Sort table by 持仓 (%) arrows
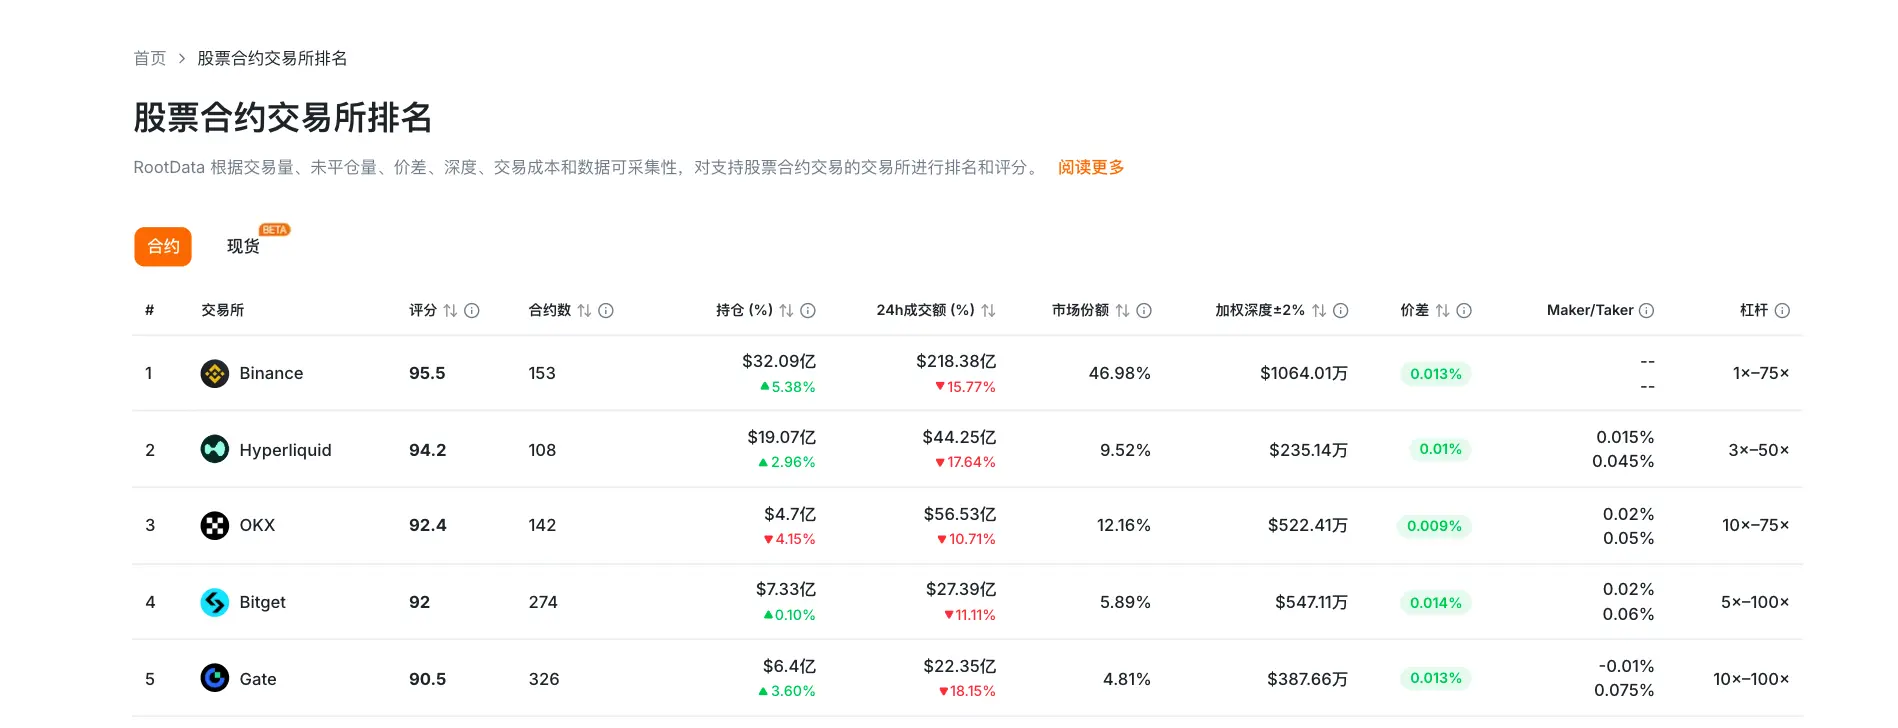This screenshot has width=1898, height=728. [787, 311]
